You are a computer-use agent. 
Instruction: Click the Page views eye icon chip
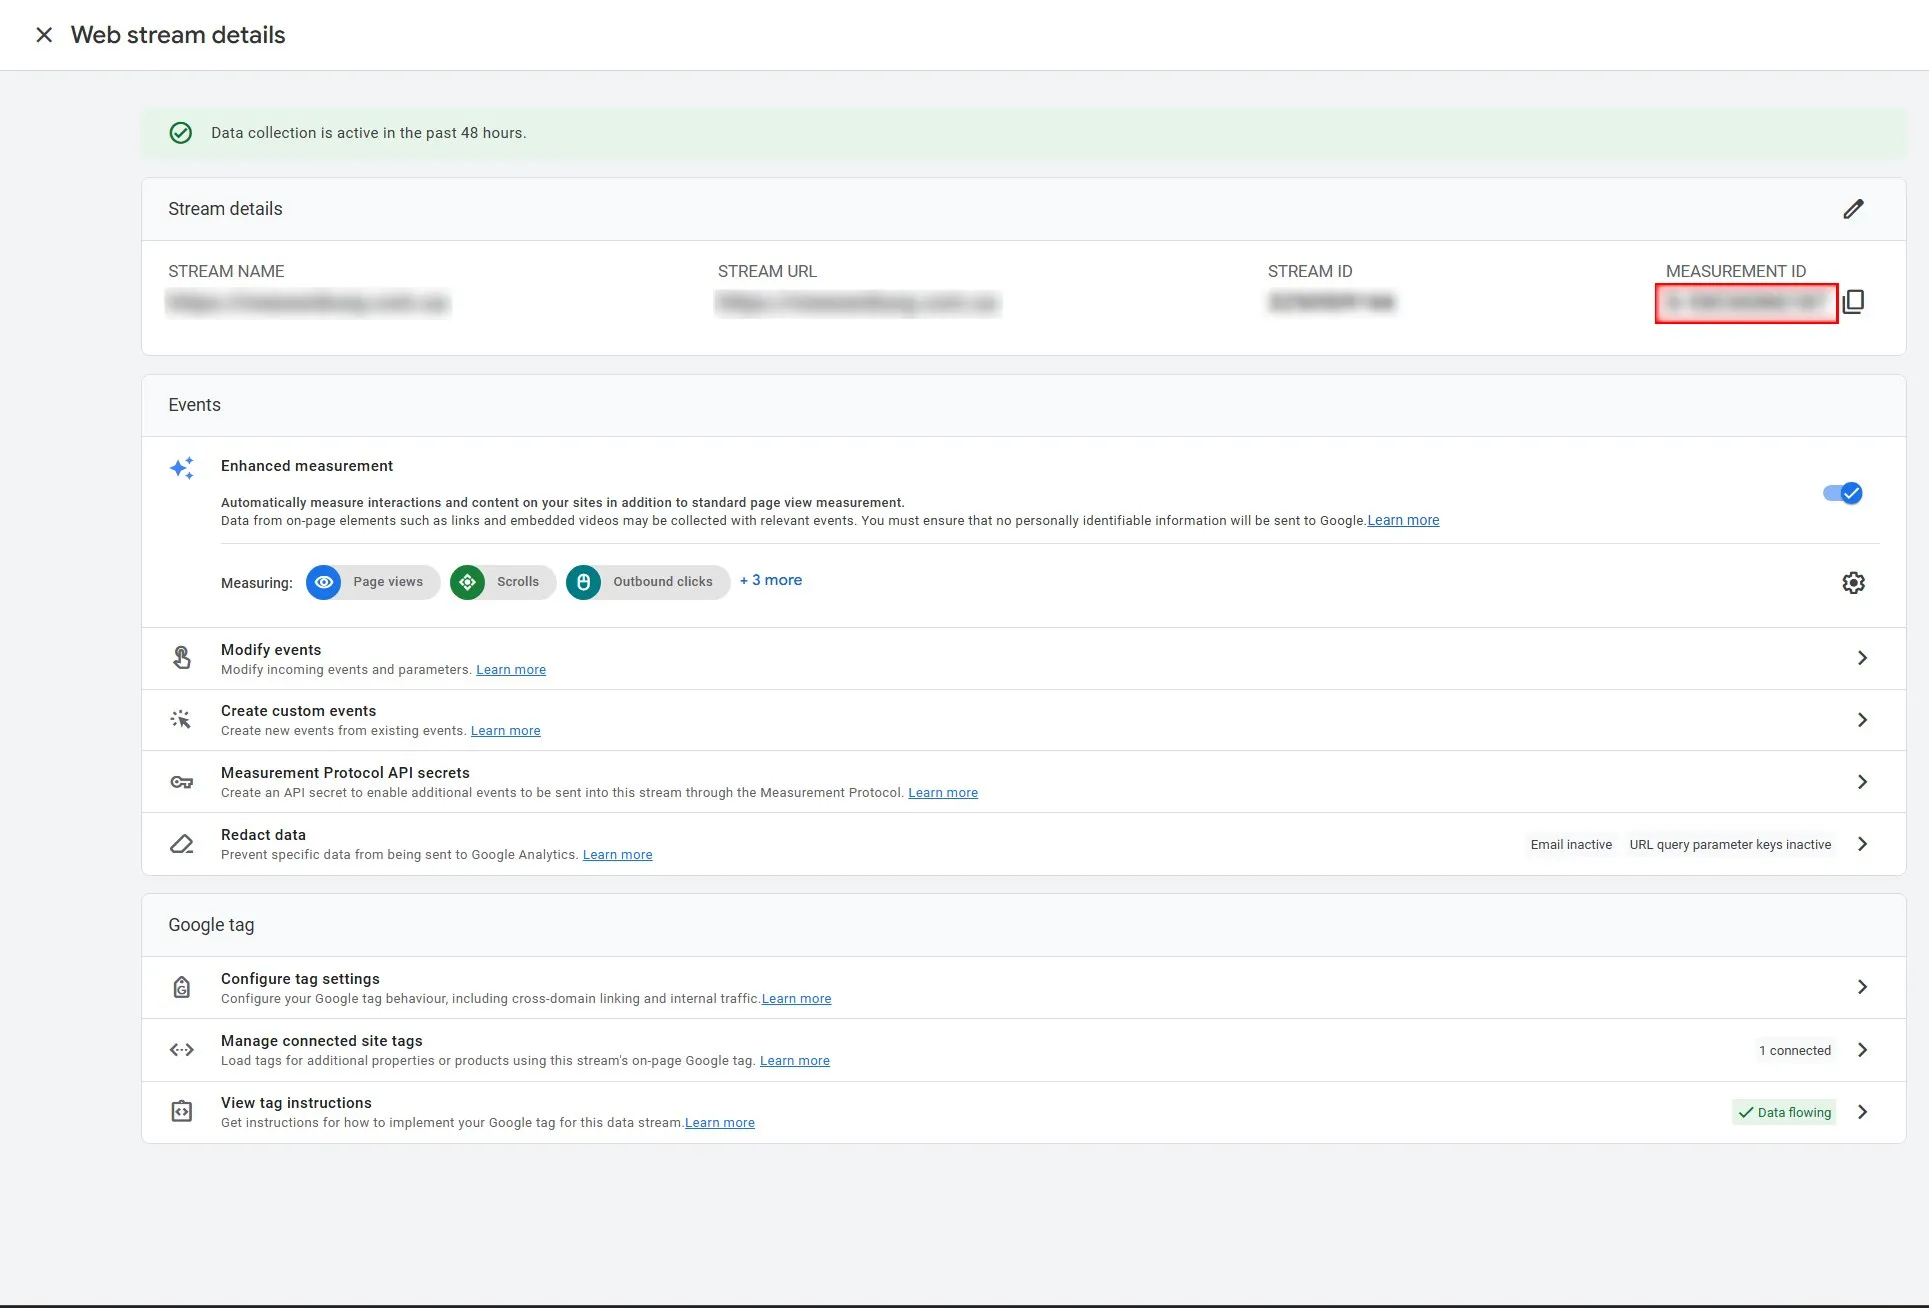click(x=324, y=582)
